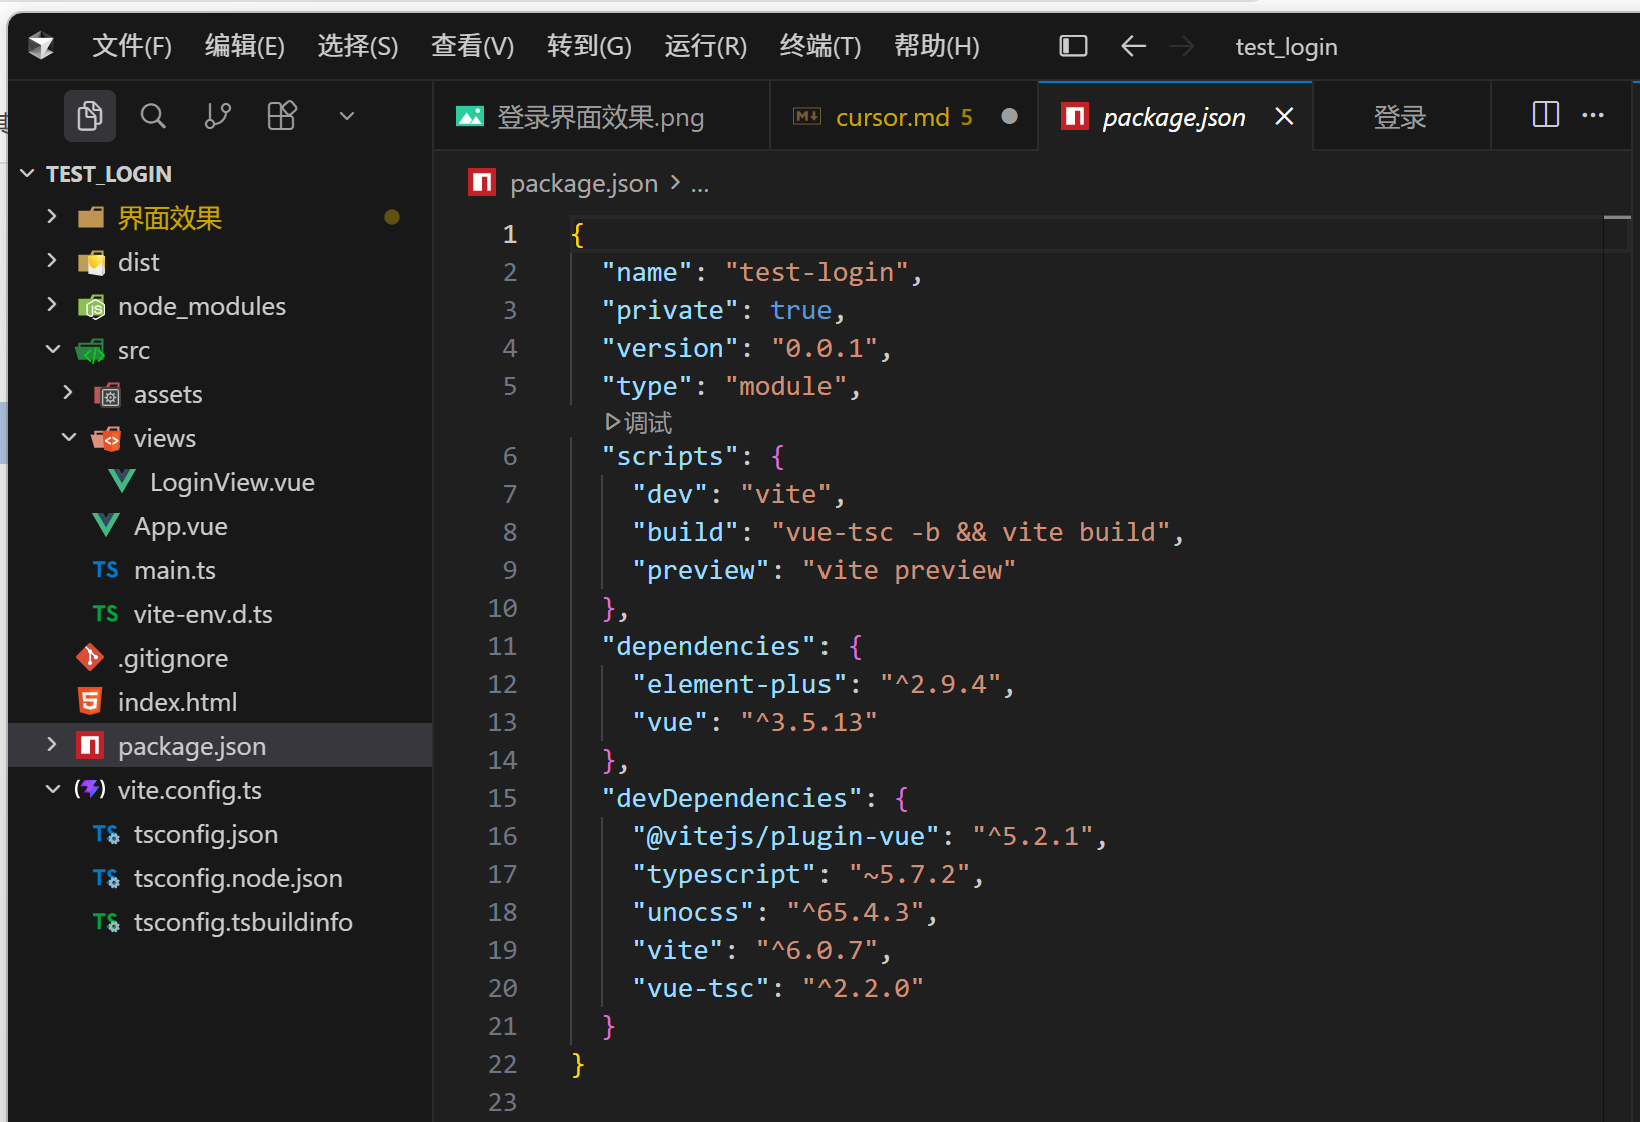Open LoginView.vue in the explorer
This screenshot has width=1640, height=1122.
[232, 482]
